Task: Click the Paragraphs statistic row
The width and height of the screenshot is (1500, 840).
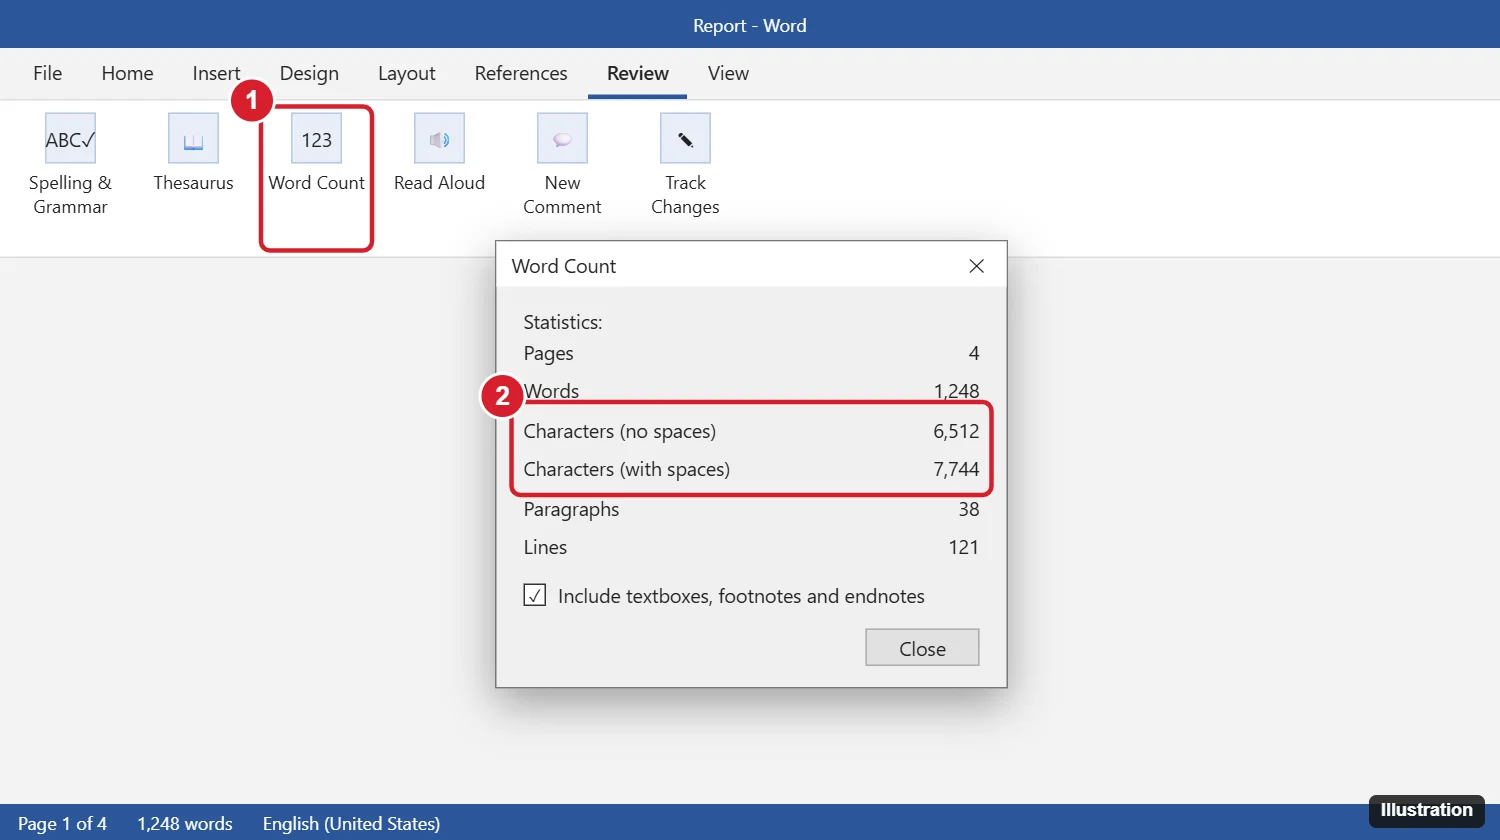Action: [751, 509]
